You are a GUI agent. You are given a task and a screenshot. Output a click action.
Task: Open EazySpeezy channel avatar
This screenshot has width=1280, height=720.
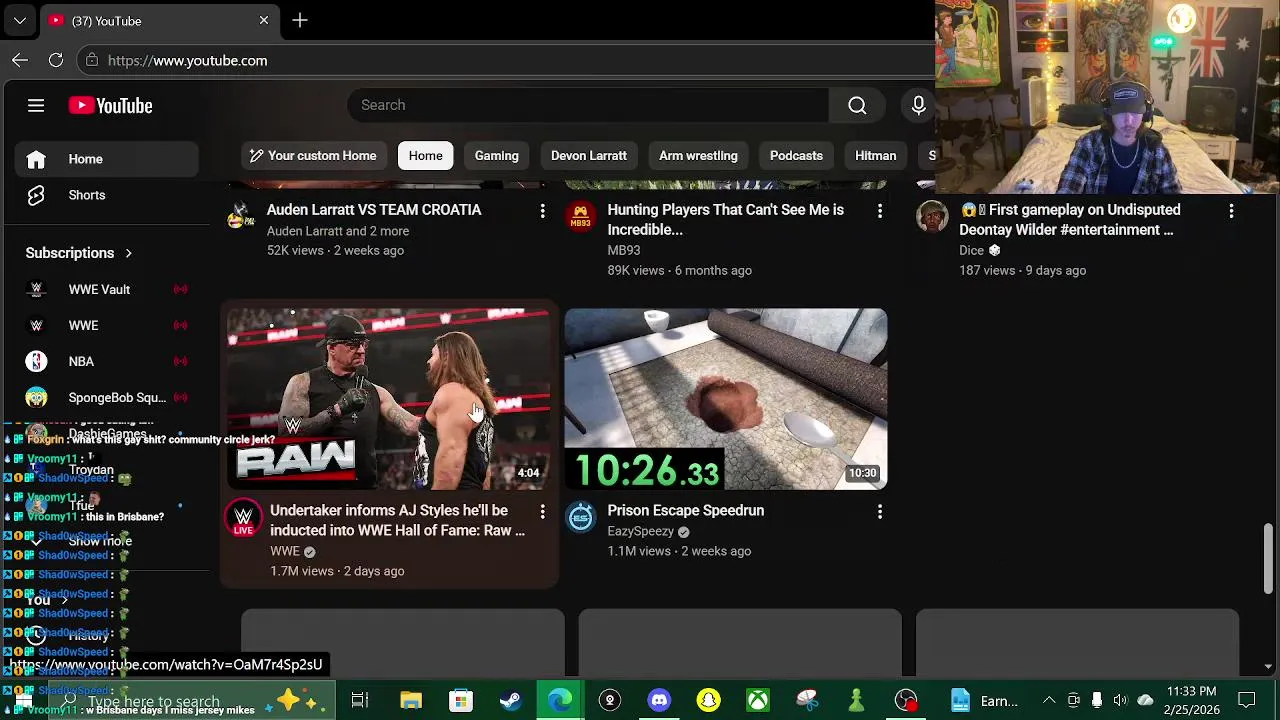tap(580, 516)
